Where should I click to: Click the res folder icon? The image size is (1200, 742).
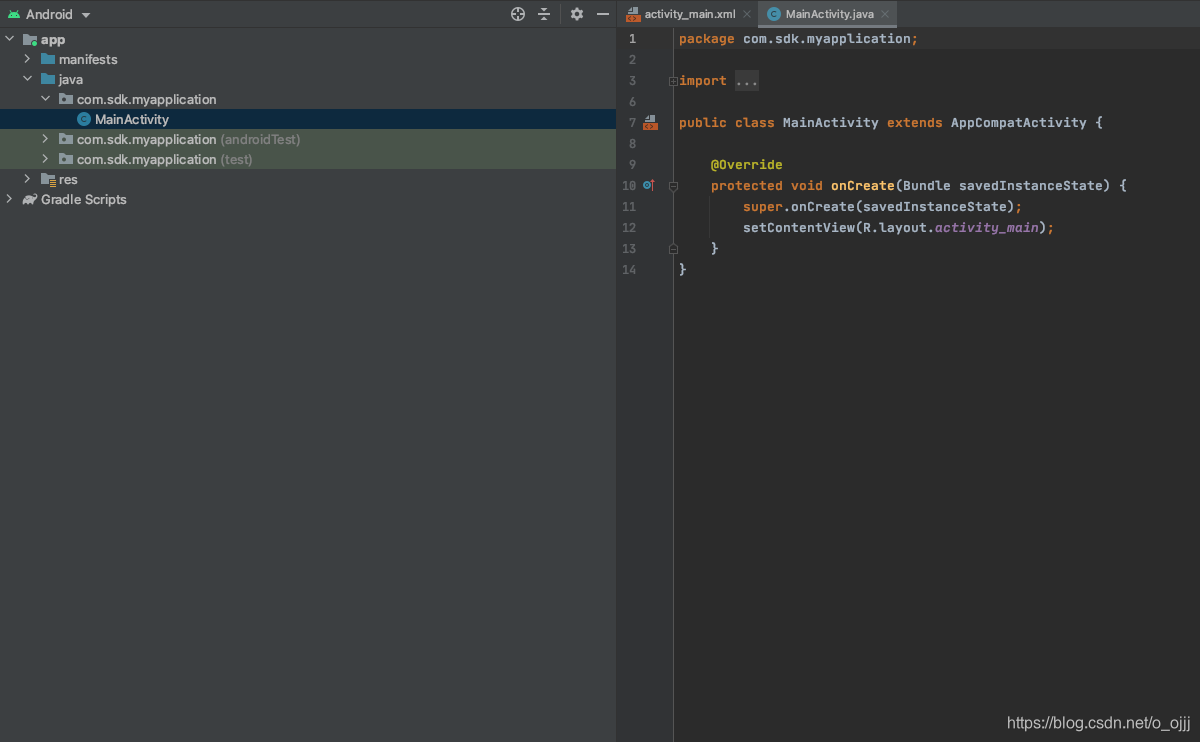click(48, 180)
